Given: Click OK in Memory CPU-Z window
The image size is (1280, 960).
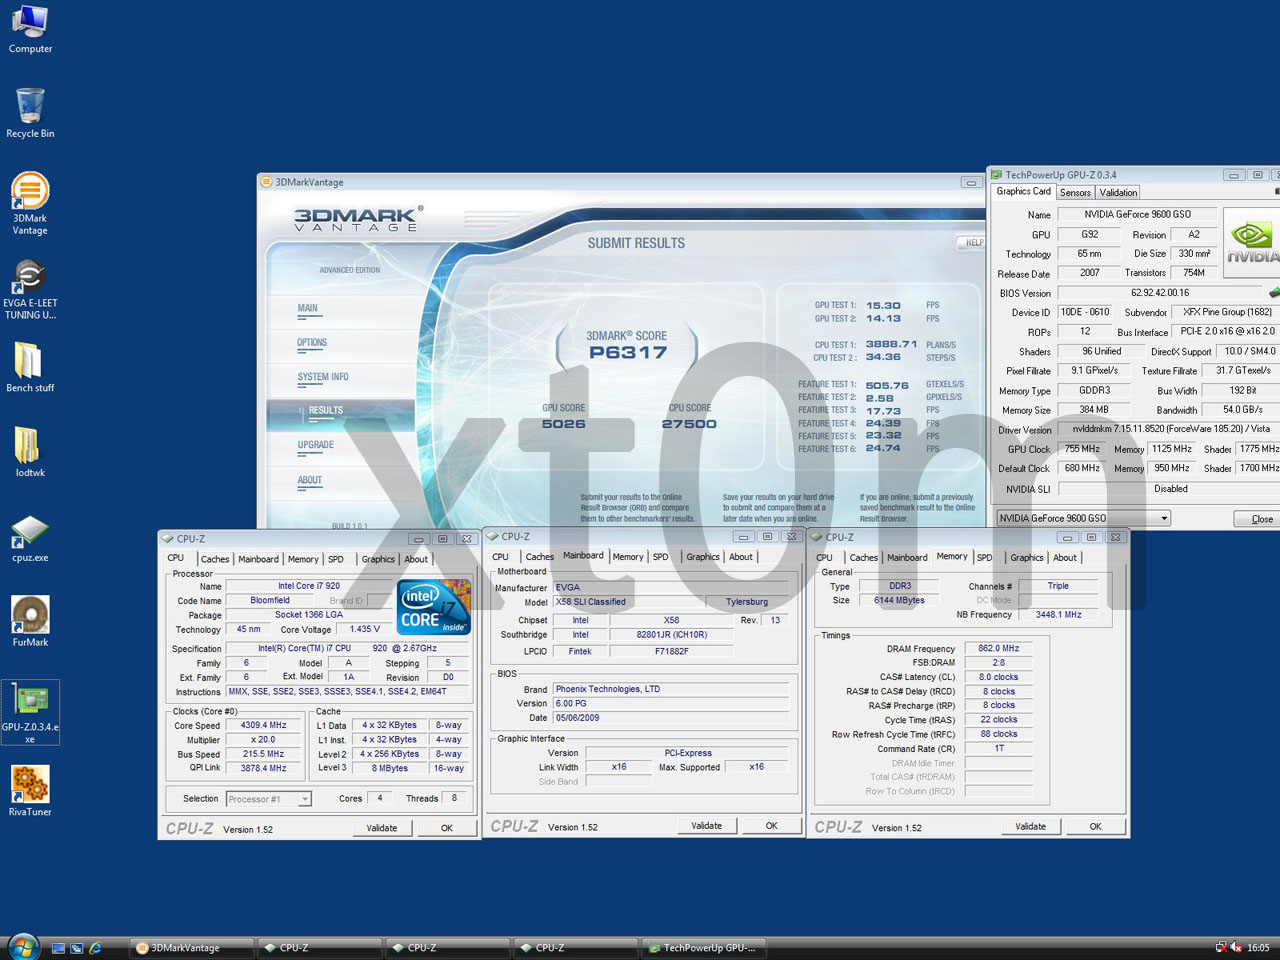Looking at the screenshot, I should coord(1096,827).
